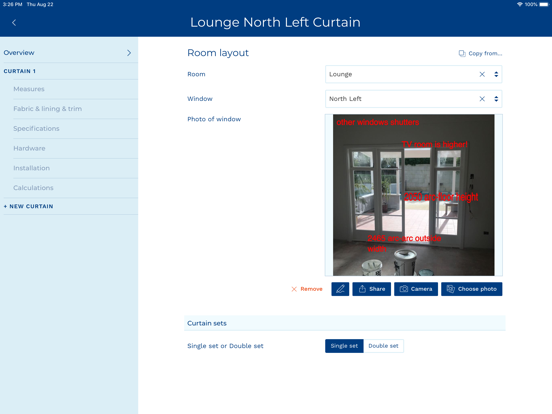The image size is (552, 414).
Task: Open the Overview section
Action: (69, 53)
